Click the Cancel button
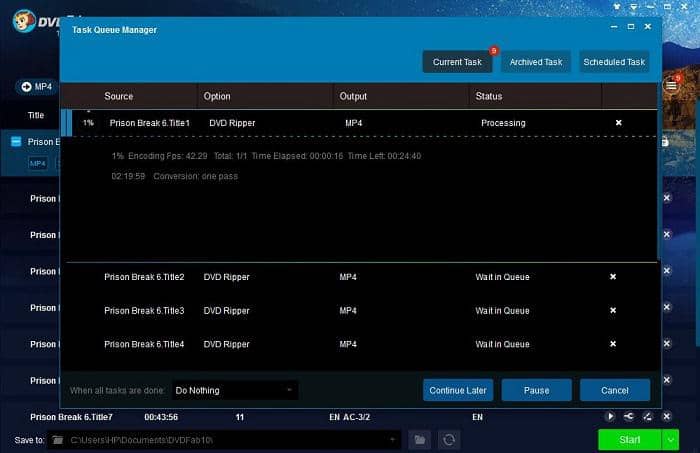Viewport: 700px width, 453px height. (615, 391)
